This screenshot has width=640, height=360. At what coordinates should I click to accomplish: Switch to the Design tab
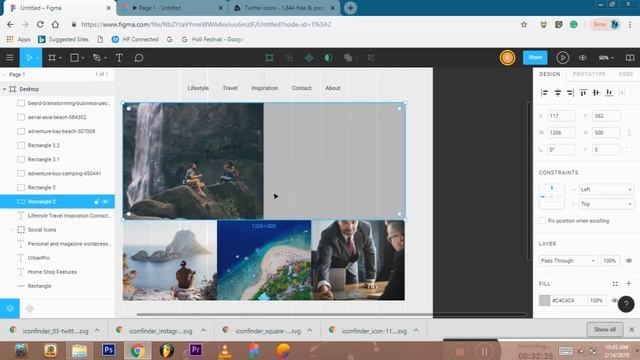tap(550, 74)
